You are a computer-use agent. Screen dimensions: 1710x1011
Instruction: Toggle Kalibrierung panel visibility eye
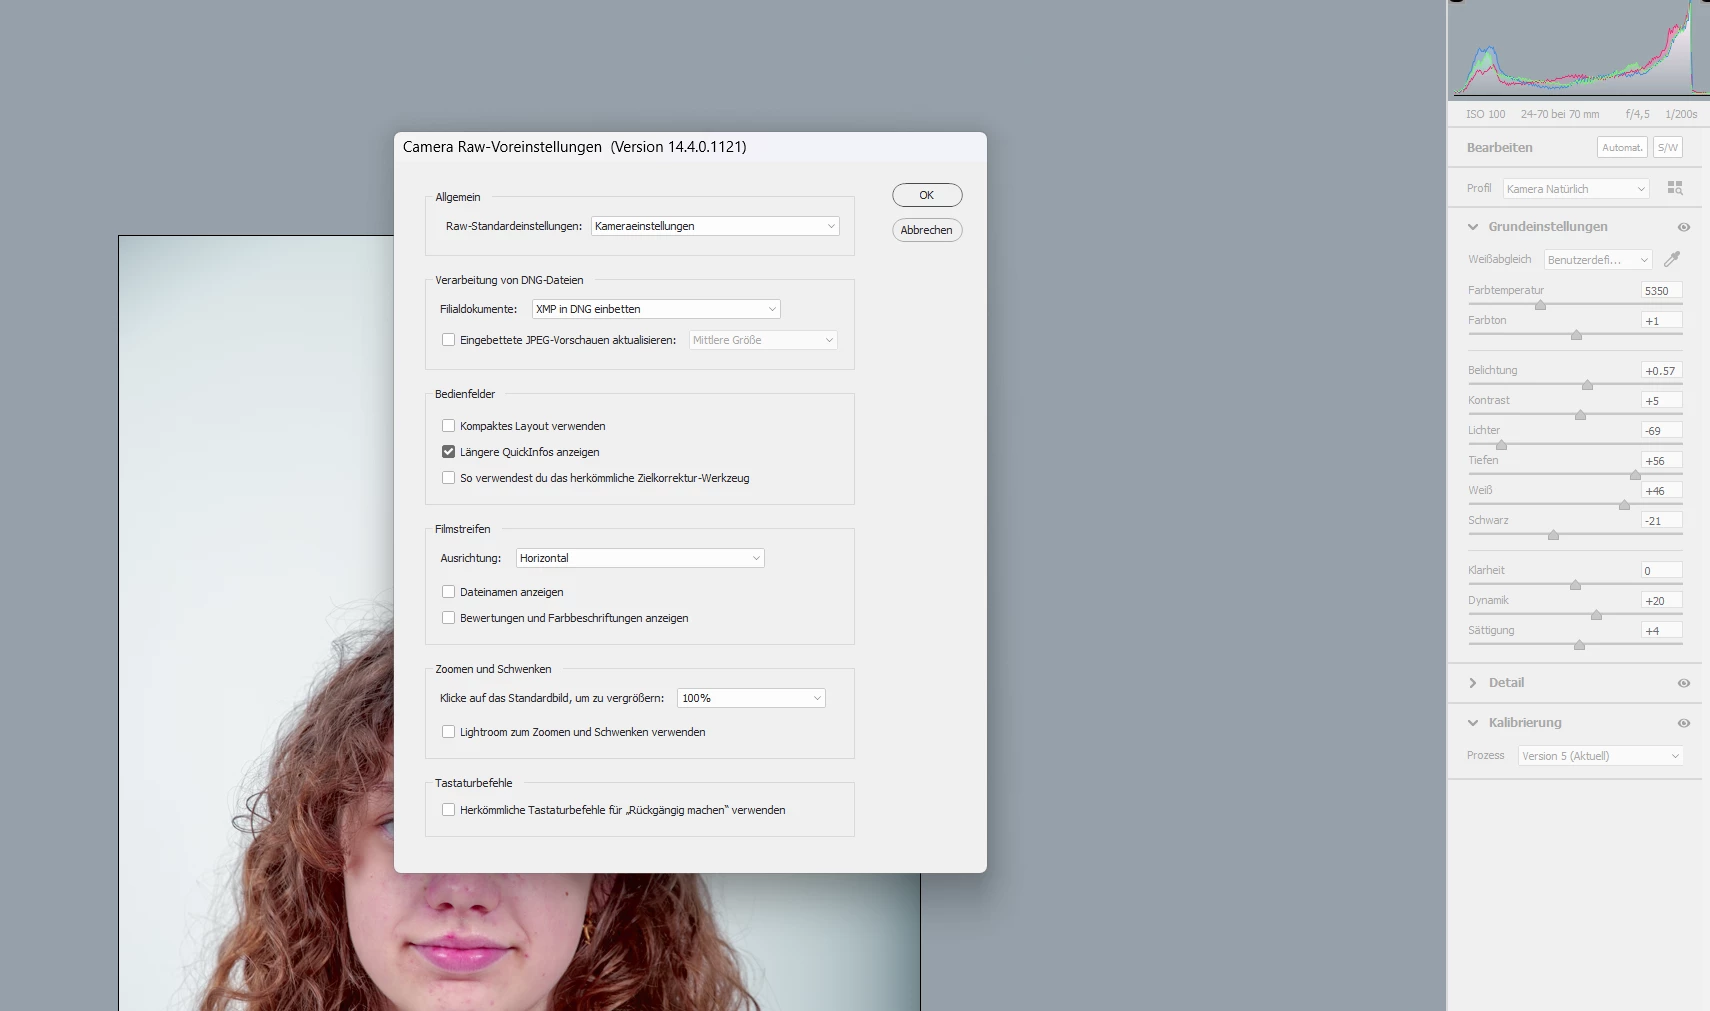click(1684, 723)
